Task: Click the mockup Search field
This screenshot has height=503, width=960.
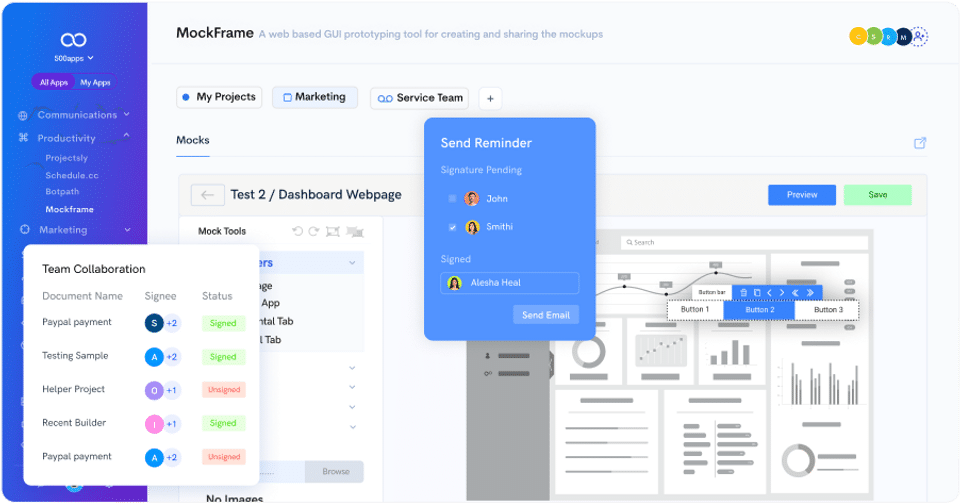Action: point(744,242)
